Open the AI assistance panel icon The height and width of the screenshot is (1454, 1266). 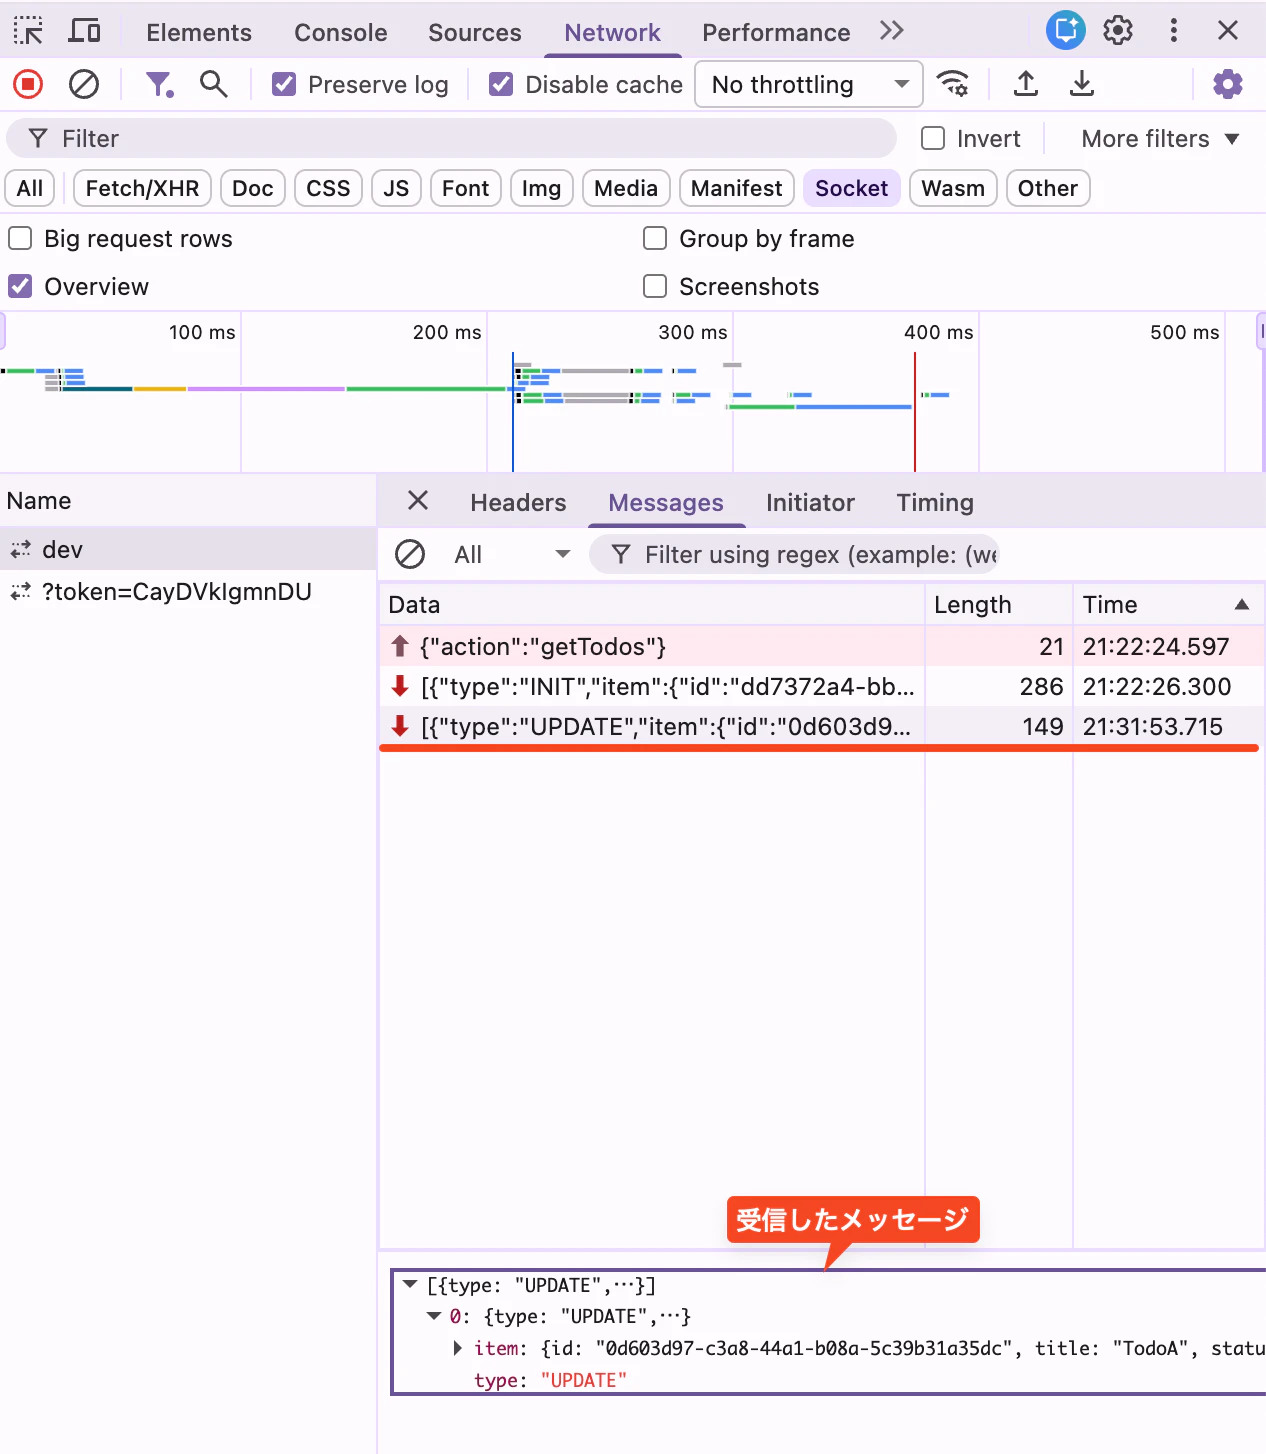(x=1066, y=30)
